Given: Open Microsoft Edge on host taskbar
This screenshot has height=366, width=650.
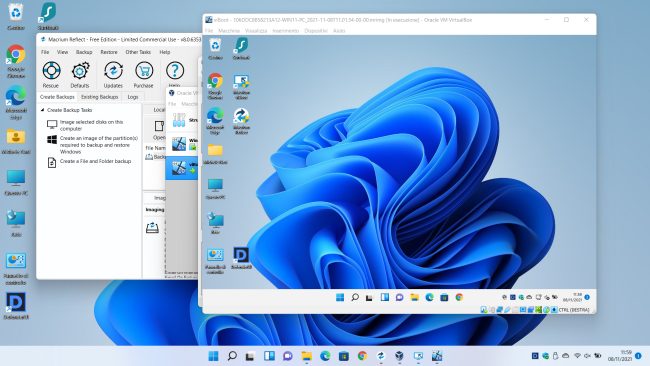Looking at the screenshot, I should point(325,356).
